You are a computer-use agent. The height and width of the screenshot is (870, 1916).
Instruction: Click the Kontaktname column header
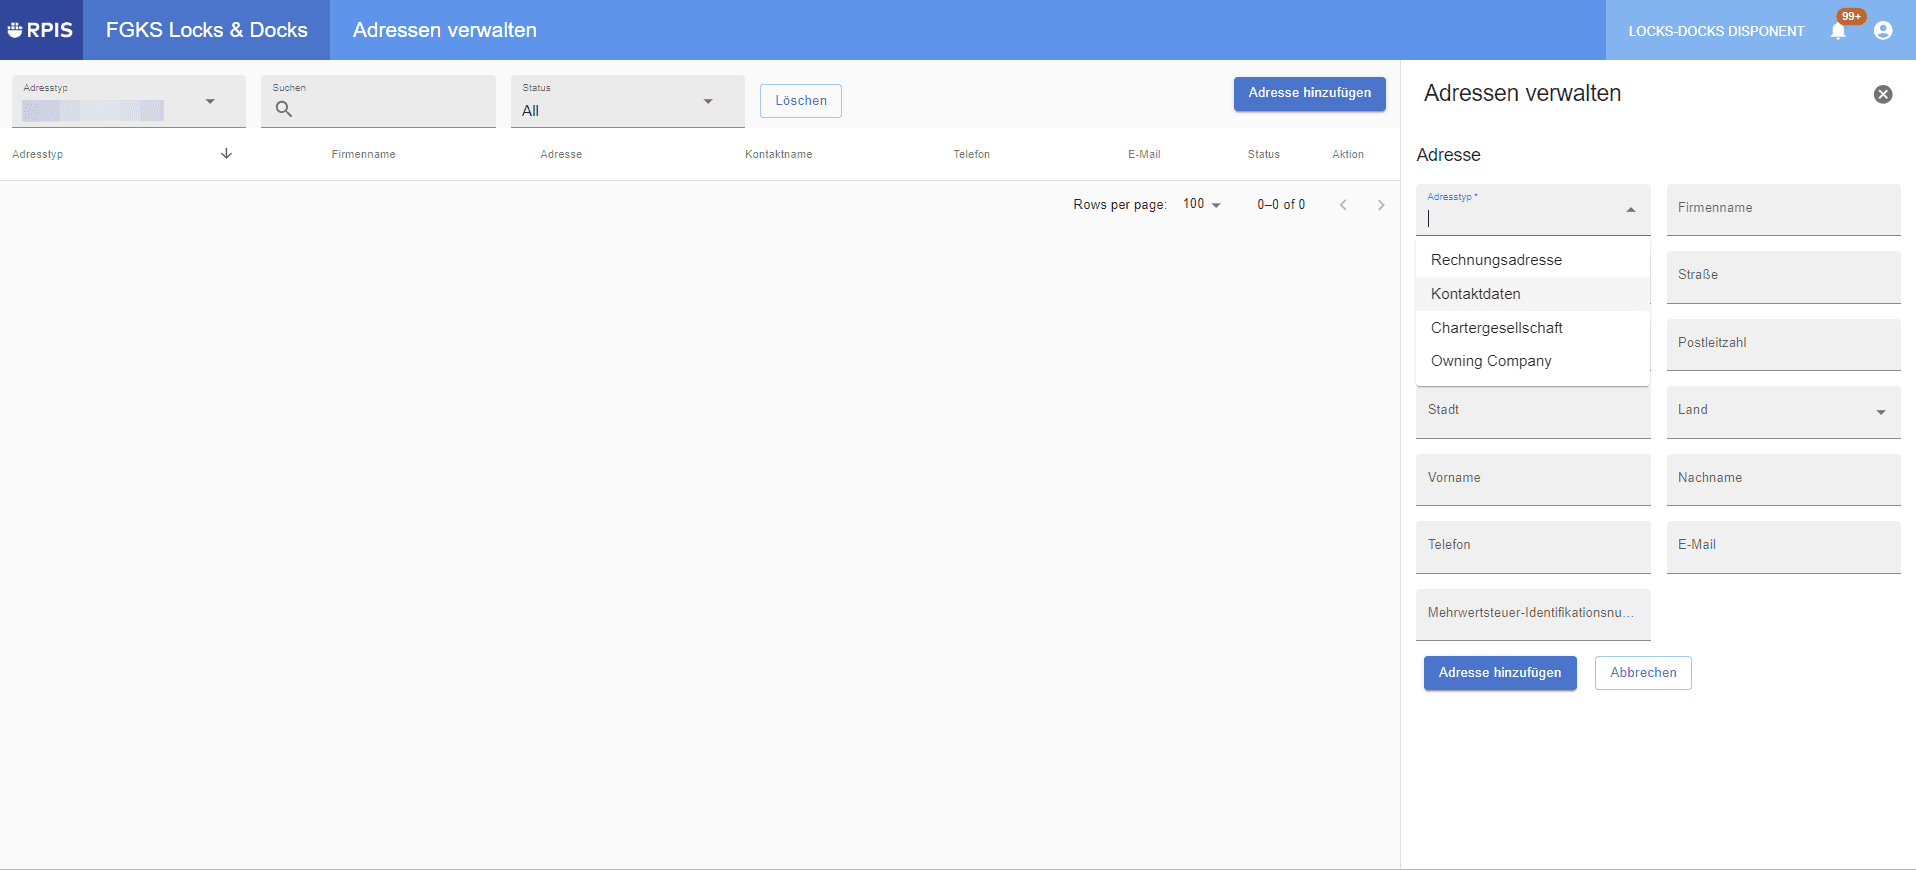(x=779, y=155)
